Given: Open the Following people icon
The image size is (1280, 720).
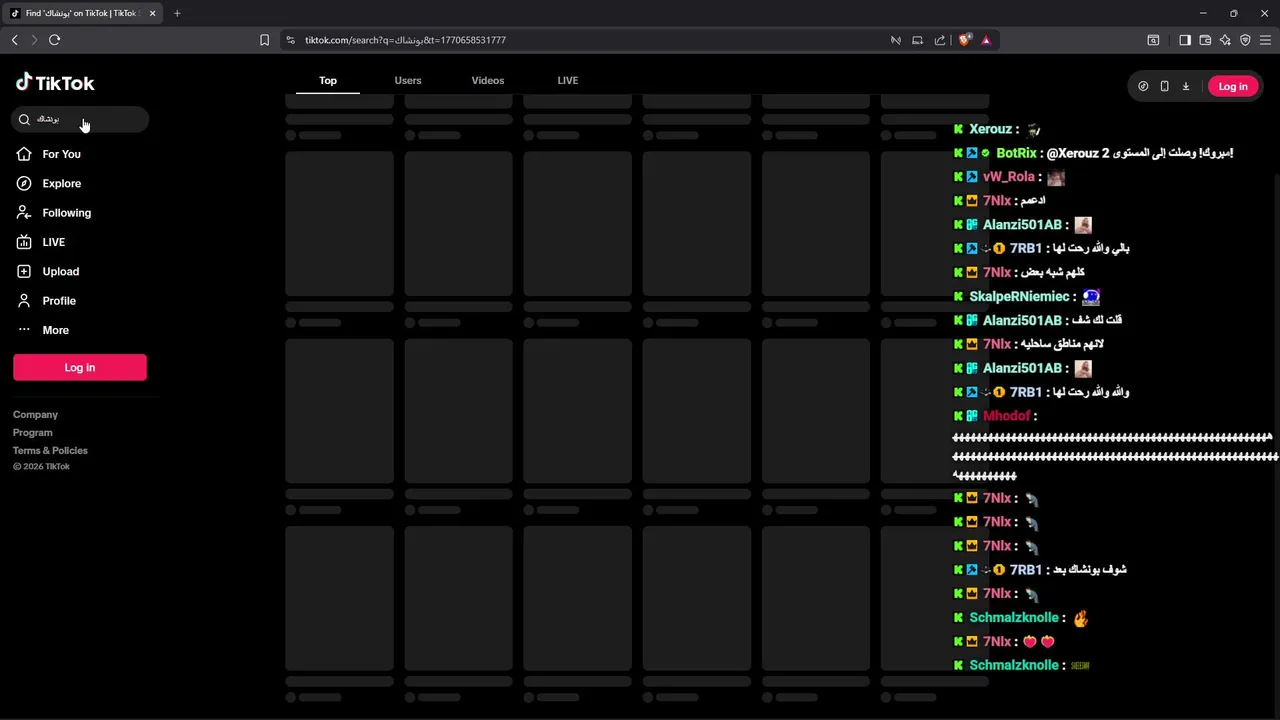Looking at the screenshot, I should (24, 213).
